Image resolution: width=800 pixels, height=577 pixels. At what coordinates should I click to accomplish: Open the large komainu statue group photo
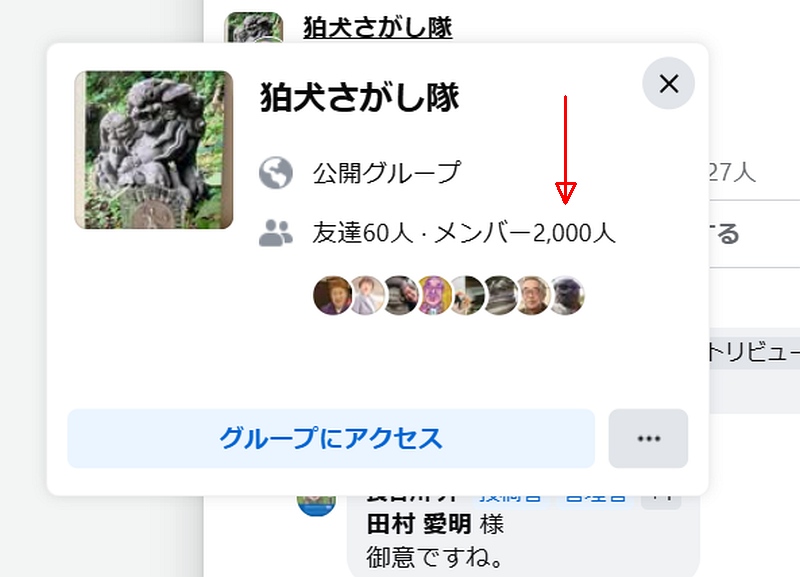[154, 150]
